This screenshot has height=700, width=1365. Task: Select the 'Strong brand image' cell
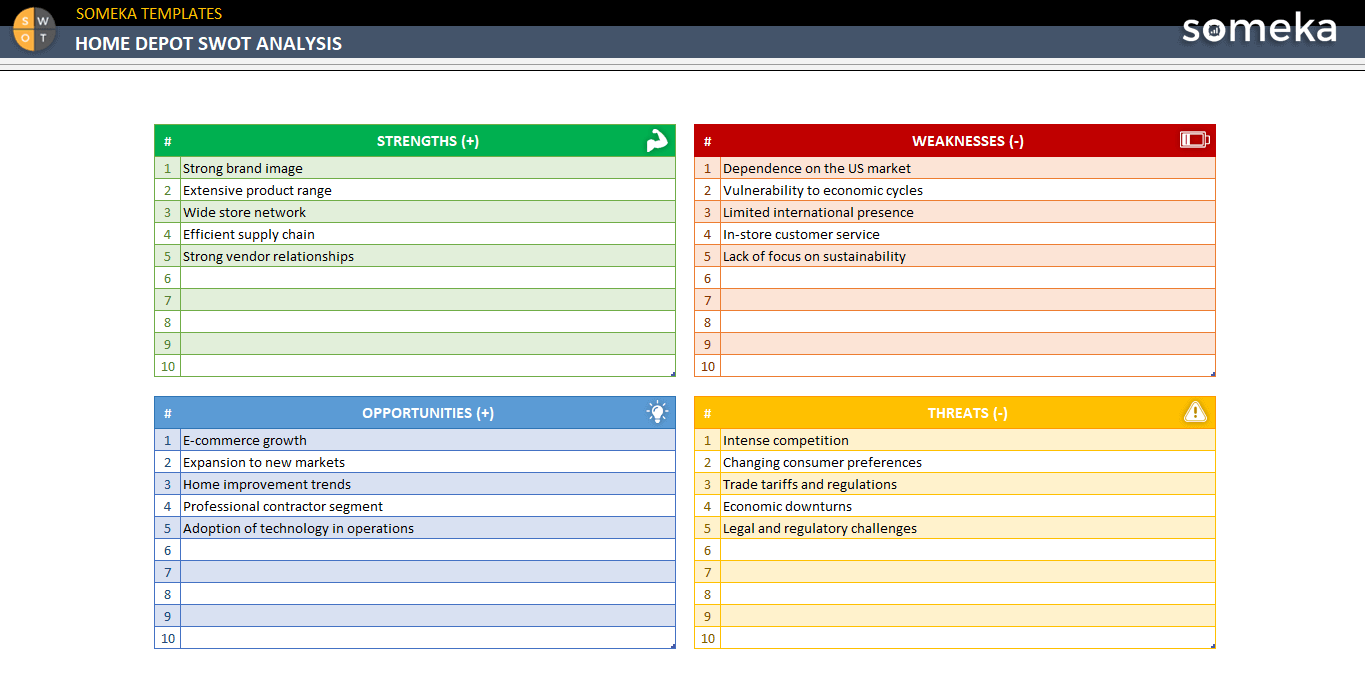point(428,168)
